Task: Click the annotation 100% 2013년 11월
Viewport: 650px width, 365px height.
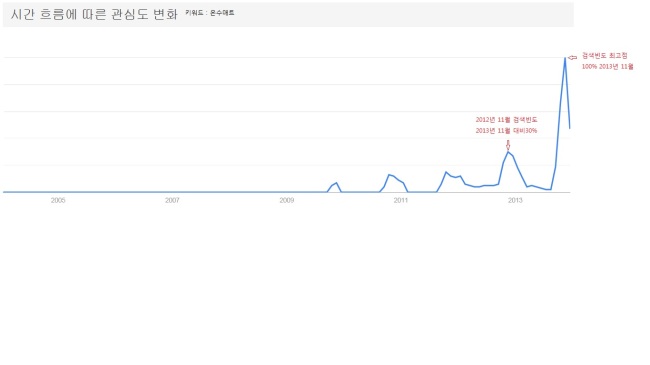Action: 607,66
